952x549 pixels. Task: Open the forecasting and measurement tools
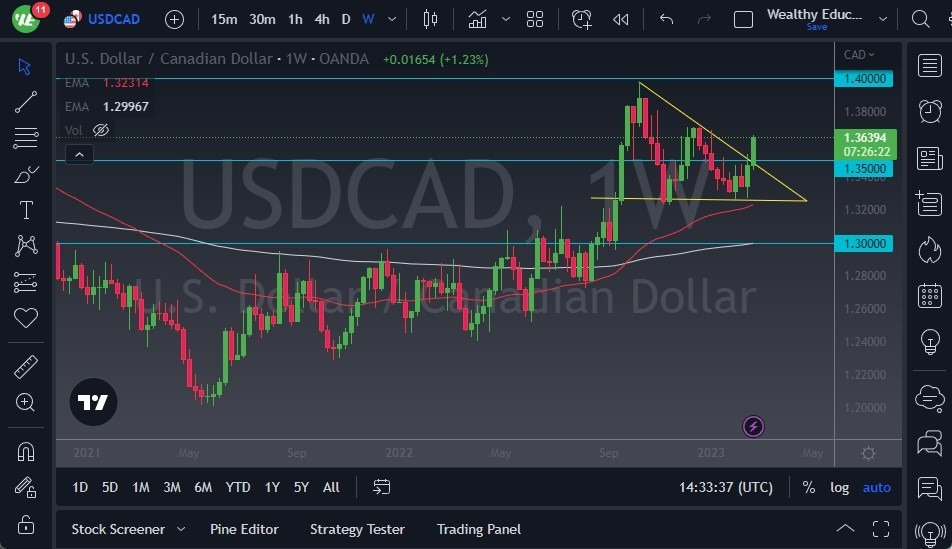point(26,282)
